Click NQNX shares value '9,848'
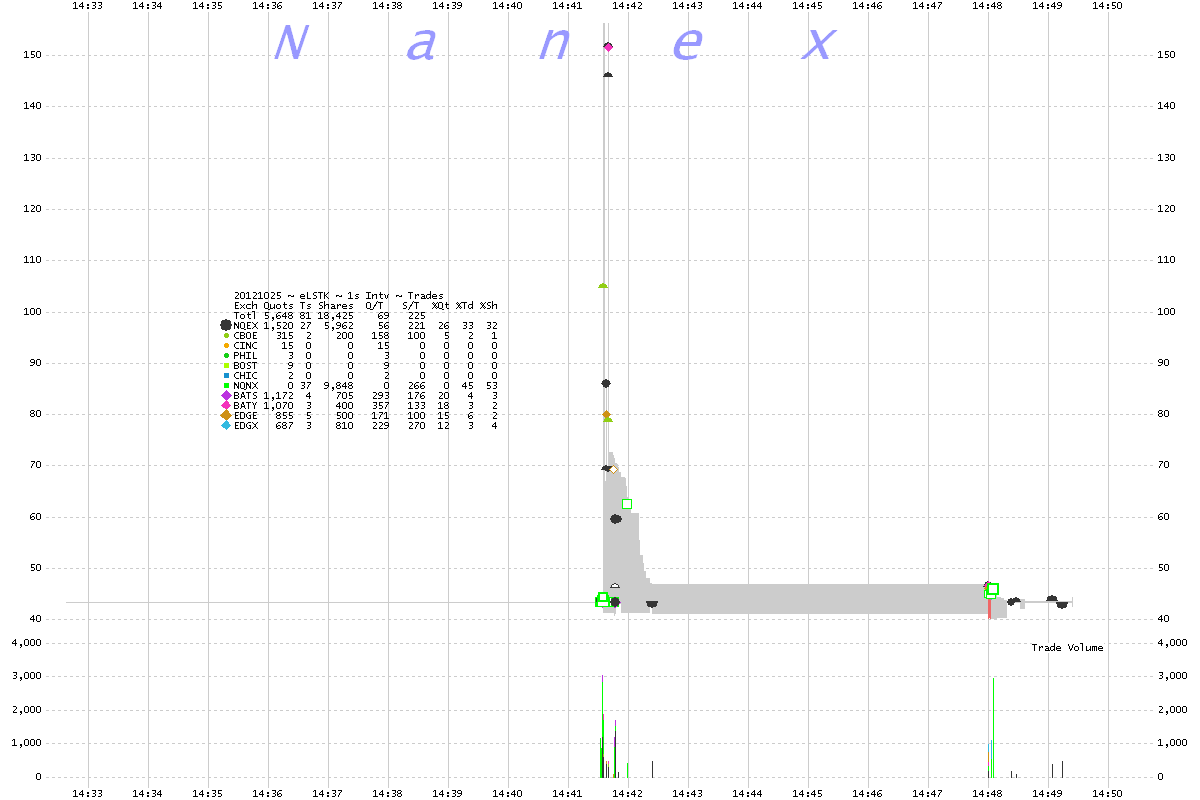The image size is (1200, 800). 338,386
